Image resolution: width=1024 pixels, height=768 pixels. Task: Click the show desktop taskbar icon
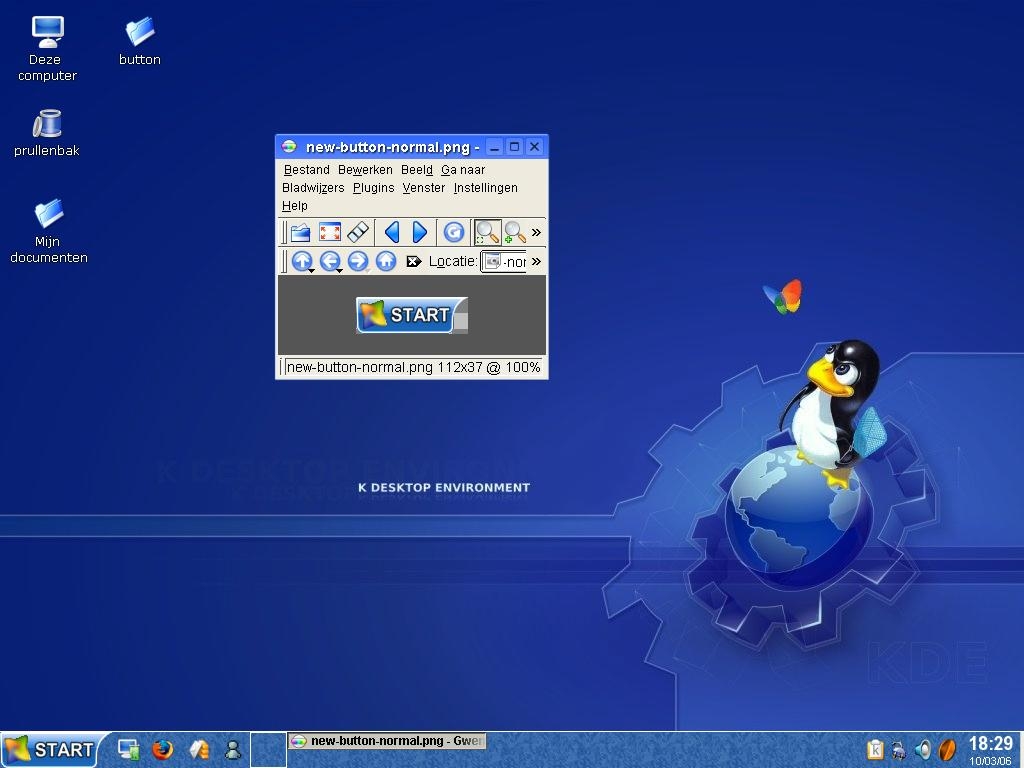[128, 749]
